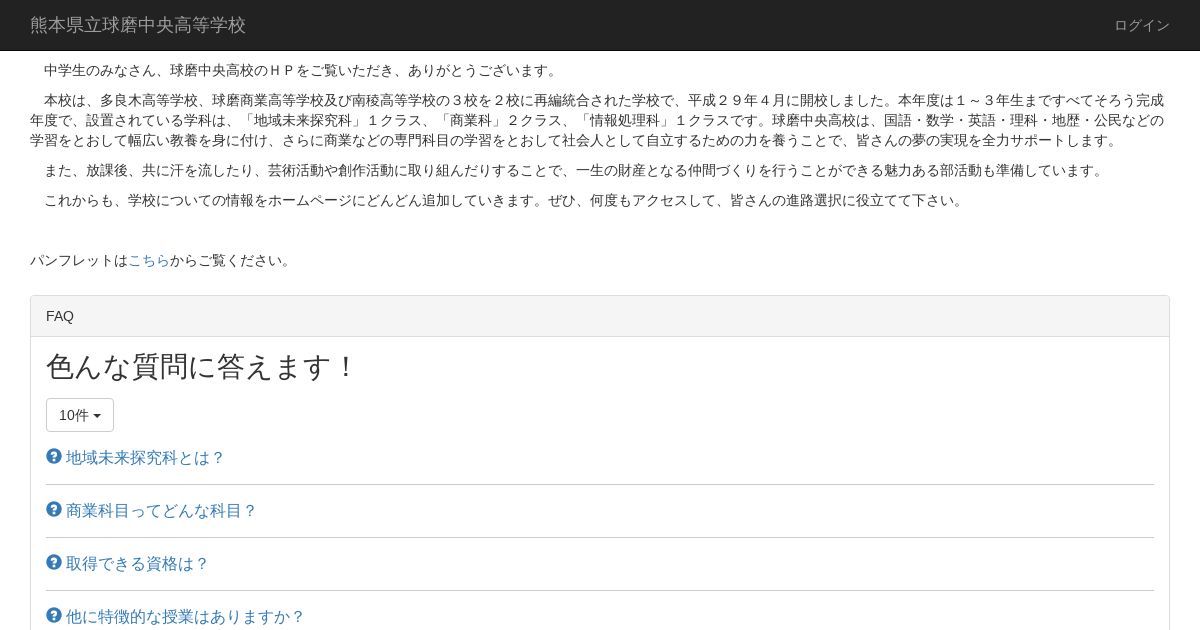This screenshot has height=630, width=1200.
Task: Open the 10件 items-per-page dropdown
Action: [80, 415]
